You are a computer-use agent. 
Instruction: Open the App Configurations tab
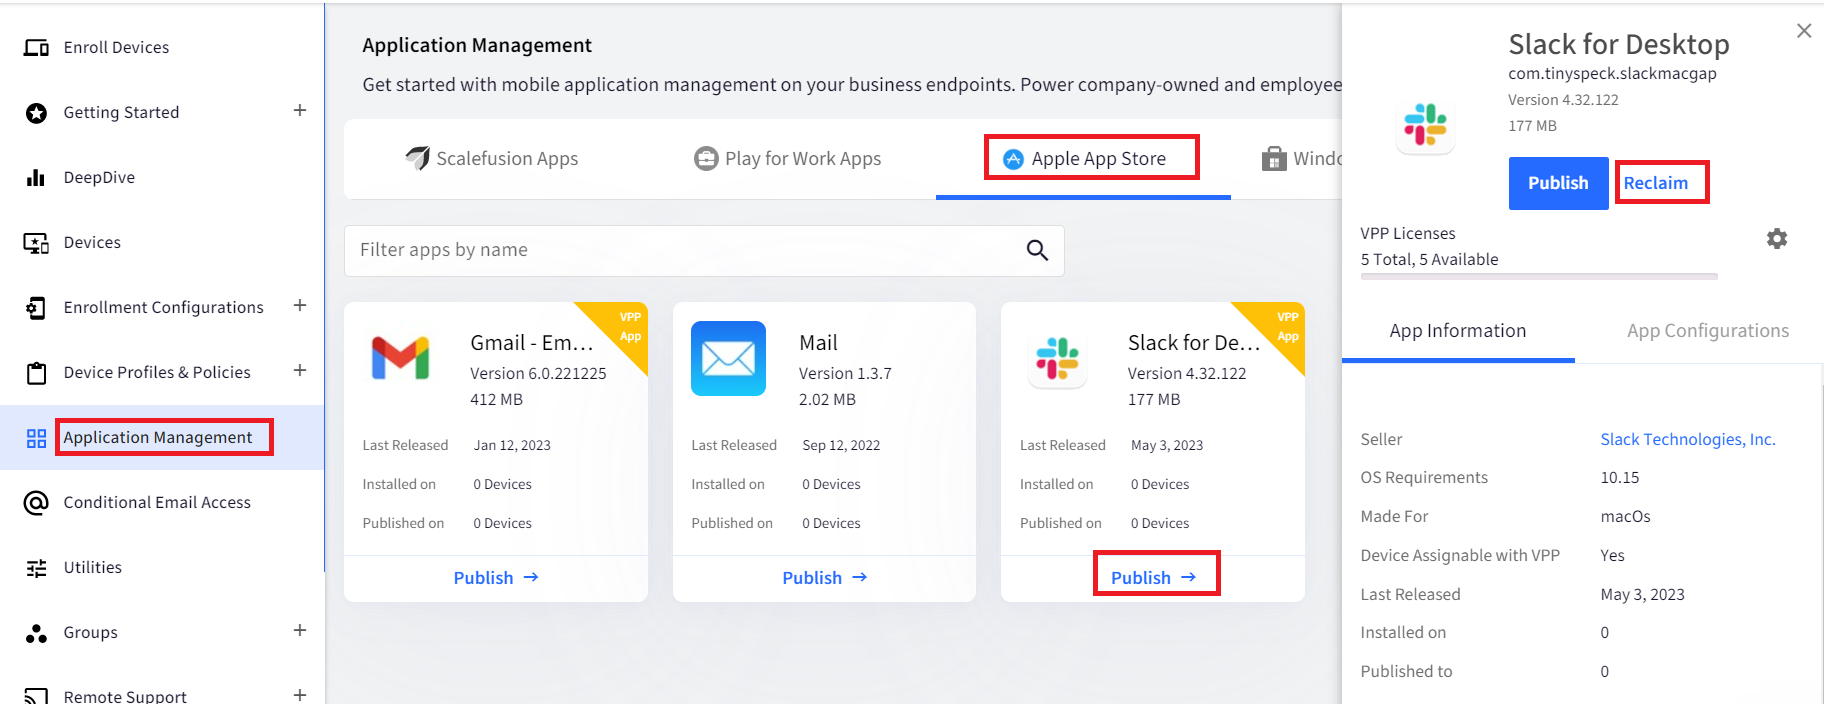pos(1707,331)
